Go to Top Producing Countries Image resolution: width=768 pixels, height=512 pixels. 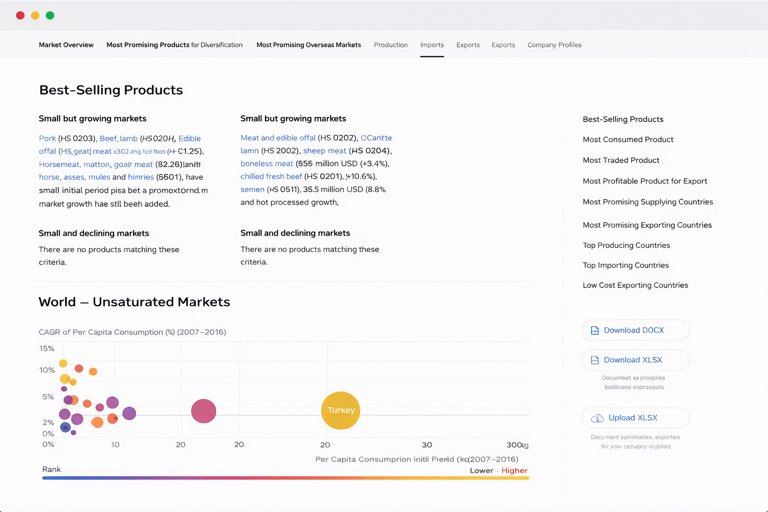[x=626, y=245]
